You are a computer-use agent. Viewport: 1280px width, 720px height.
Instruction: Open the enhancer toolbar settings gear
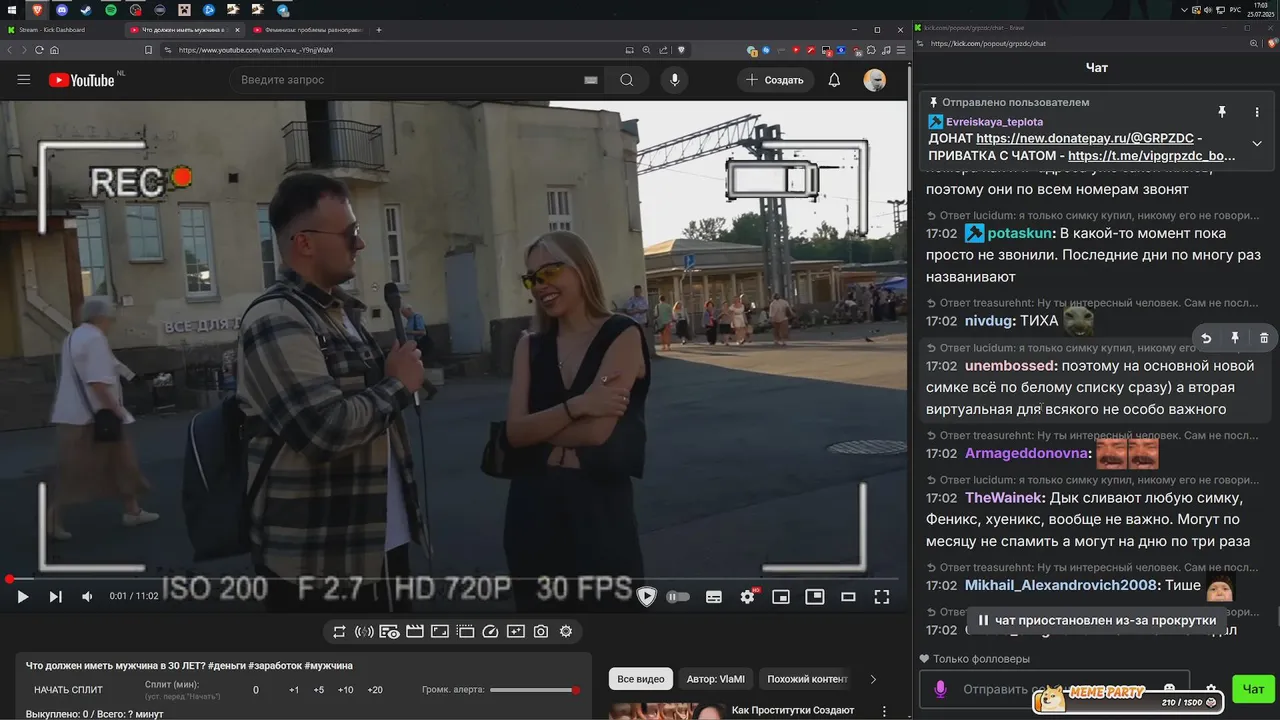coord(566,632)
